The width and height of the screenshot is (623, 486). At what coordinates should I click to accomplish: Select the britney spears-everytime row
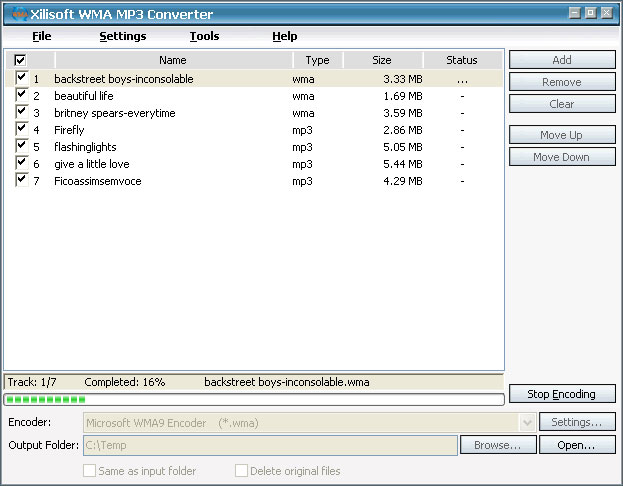(115, 113)
